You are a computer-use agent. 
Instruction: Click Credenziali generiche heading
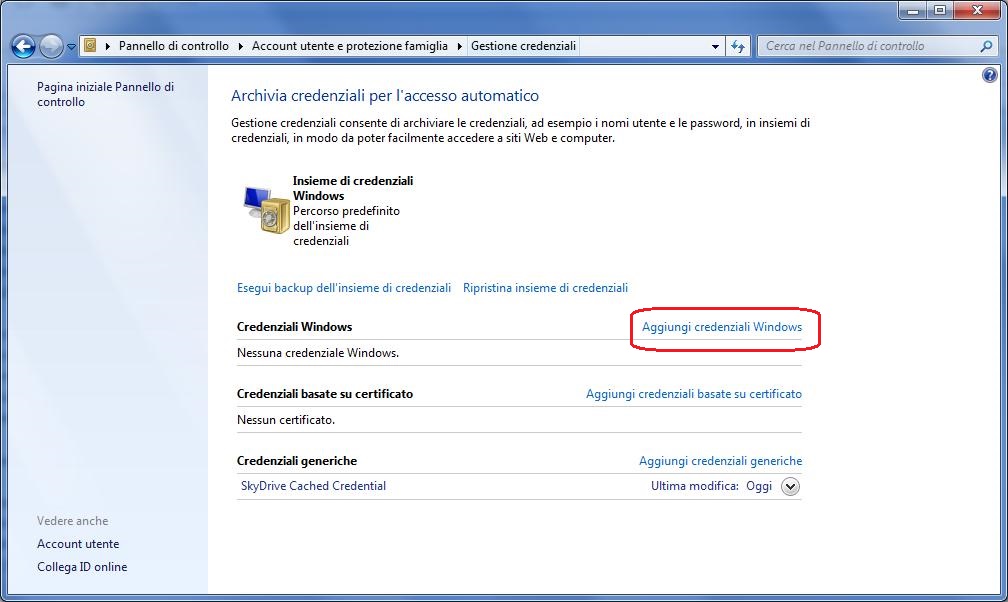(x=296, y=461)
